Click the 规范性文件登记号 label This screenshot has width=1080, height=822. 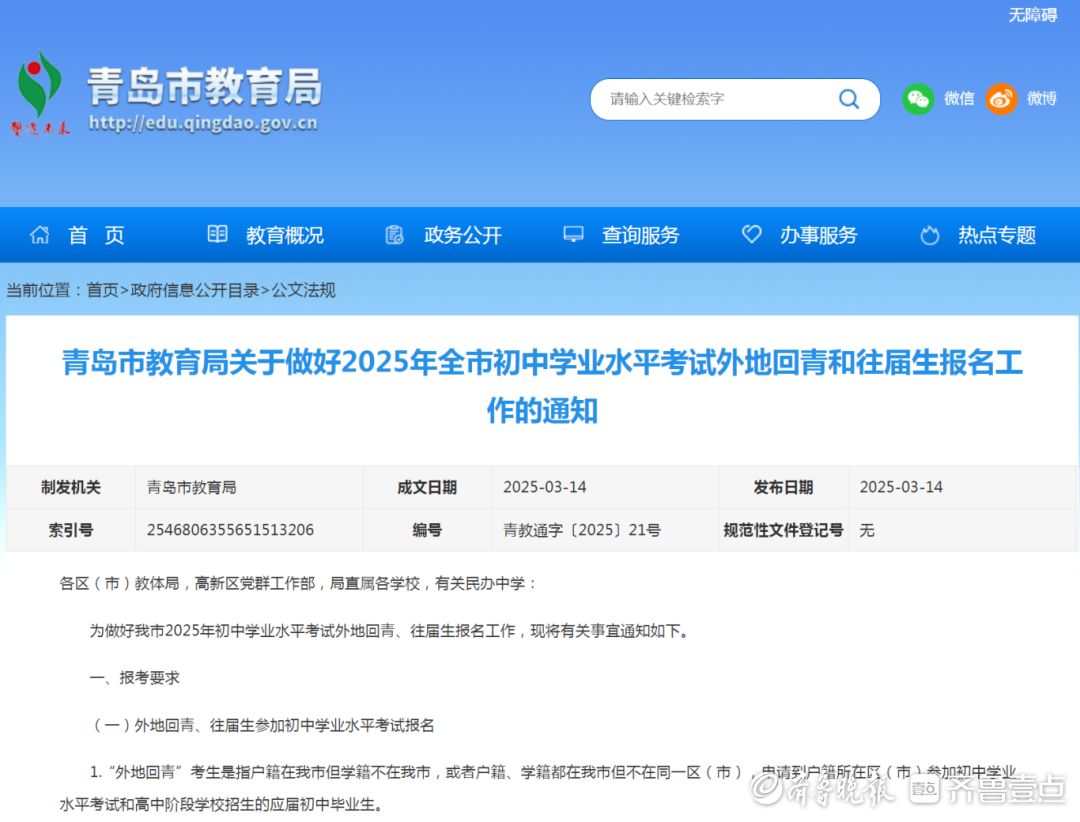click(x=783, y=530)
